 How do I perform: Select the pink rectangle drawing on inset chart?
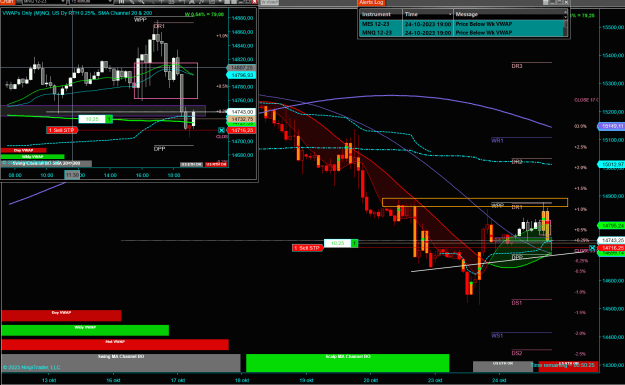pyautogui.click(x=166, y=81)
